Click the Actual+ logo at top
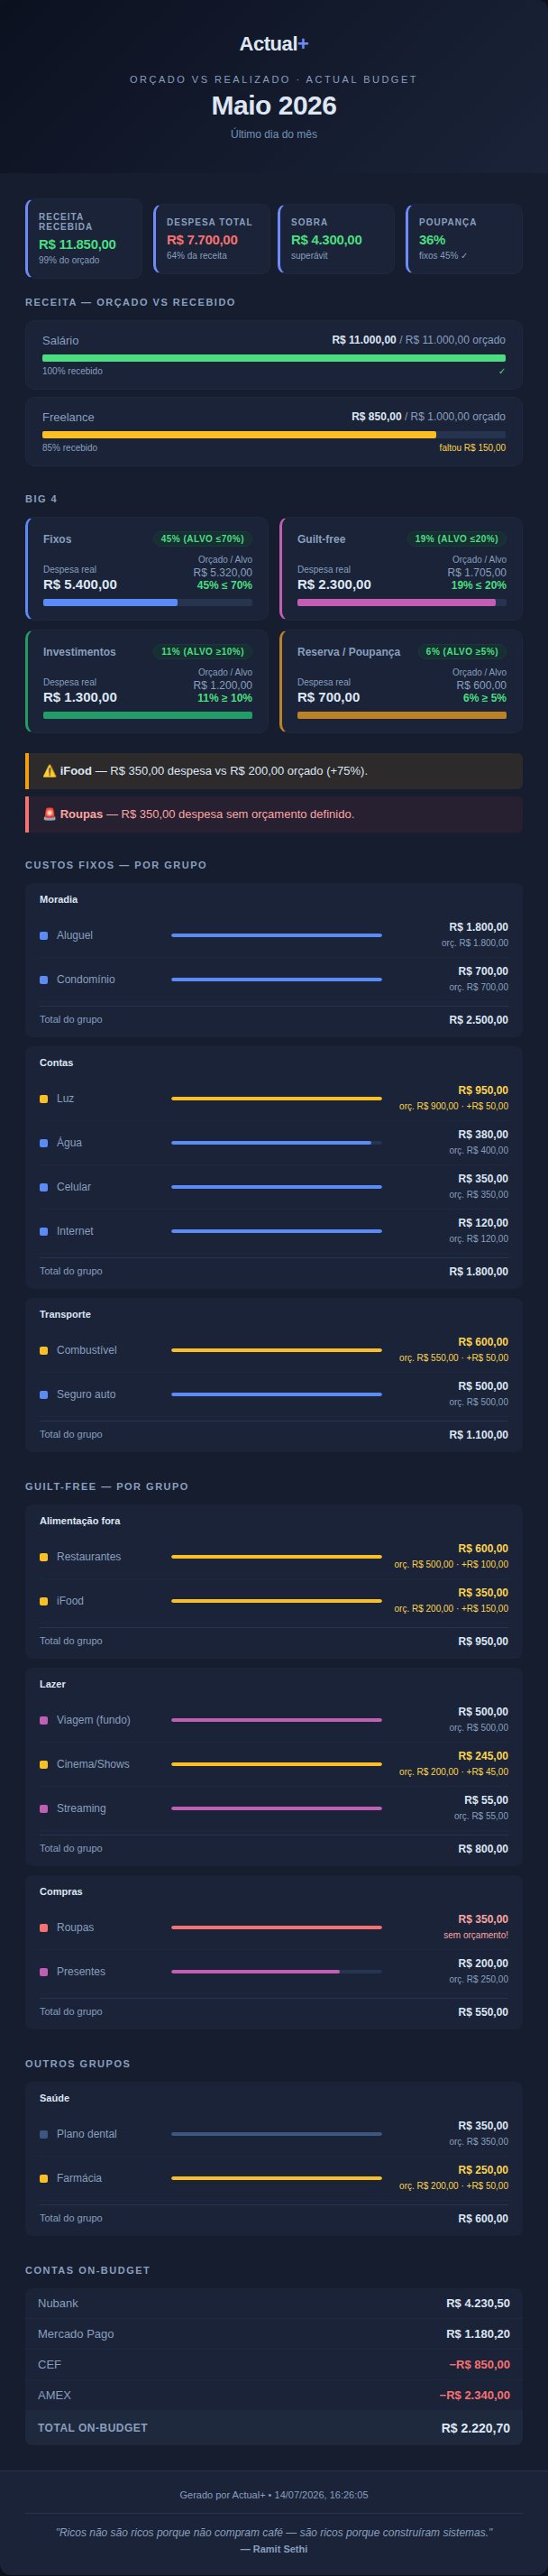Image resolution: width=548 pixels, height=2576 pixels. (x=274, y=44)
